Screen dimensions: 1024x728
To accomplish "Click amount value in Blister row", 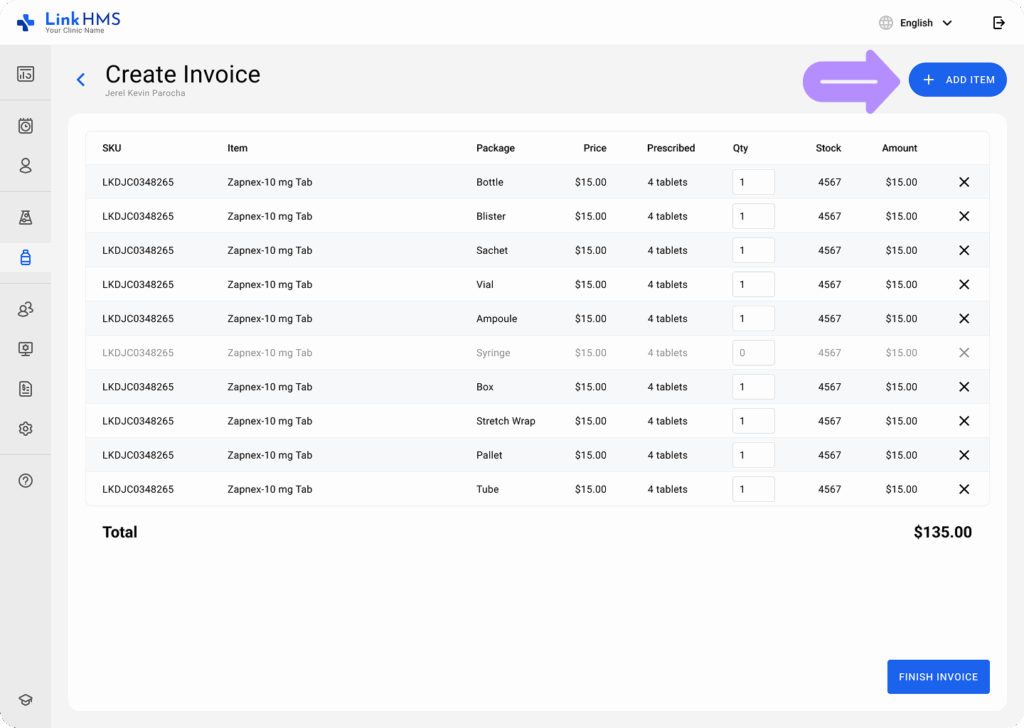I will pos(901,216).
